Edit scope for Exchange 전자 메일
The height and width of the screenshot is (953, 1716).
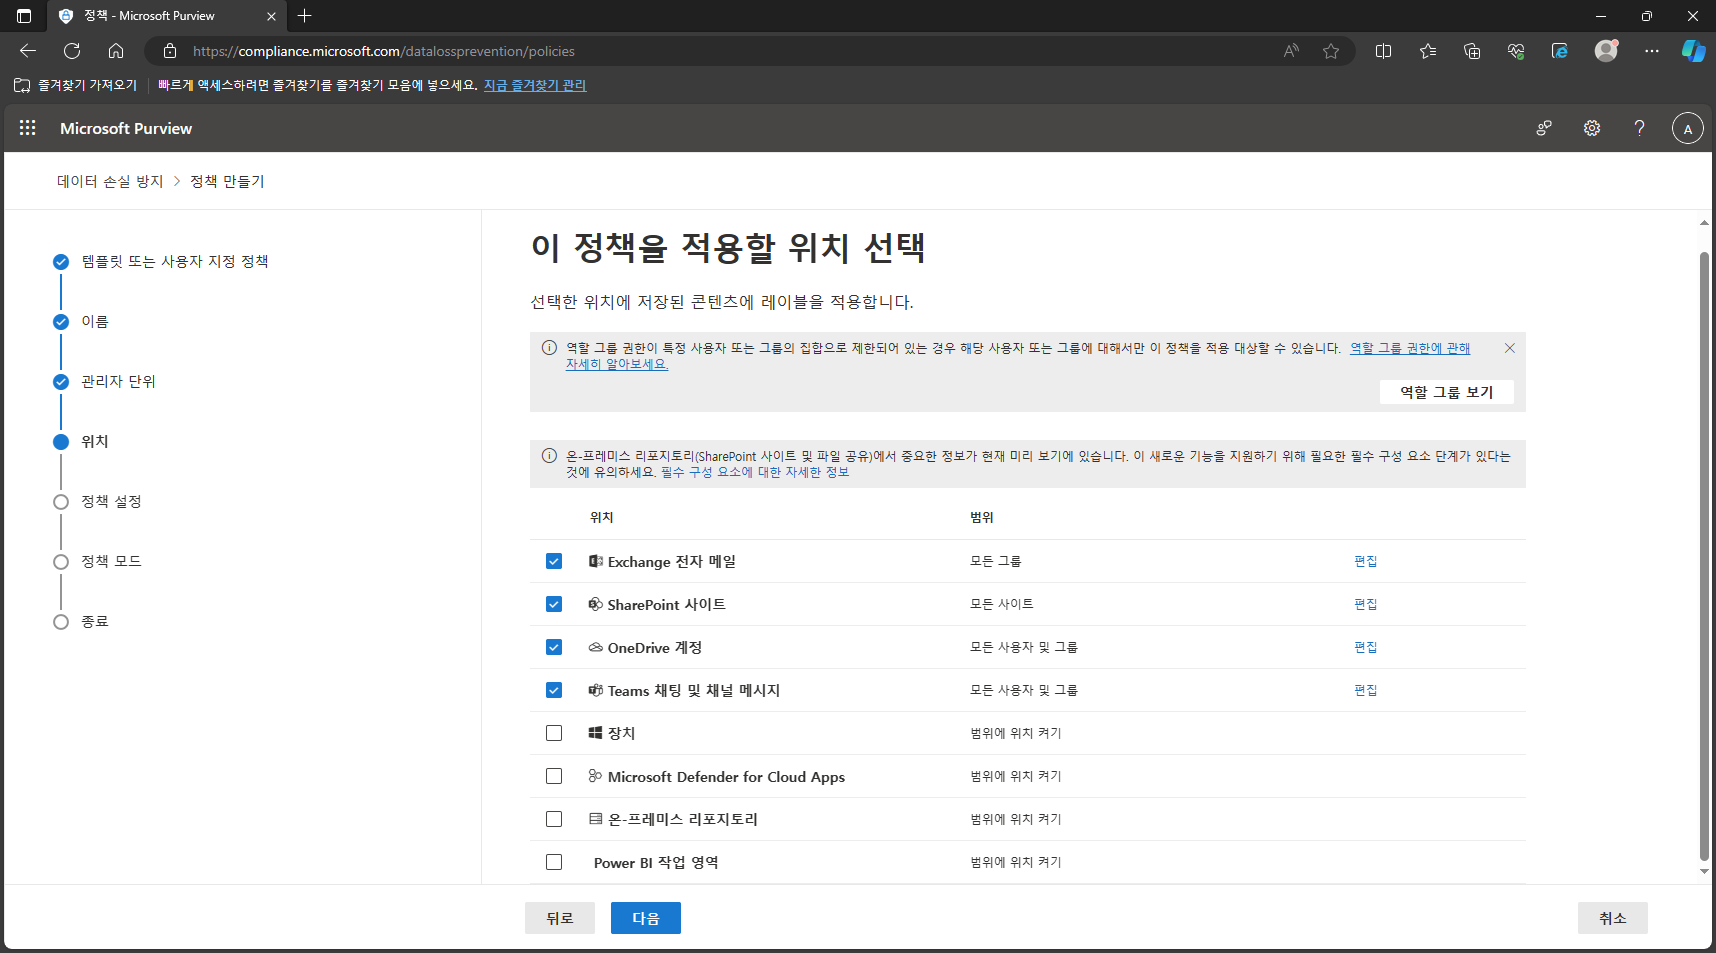1366,561
